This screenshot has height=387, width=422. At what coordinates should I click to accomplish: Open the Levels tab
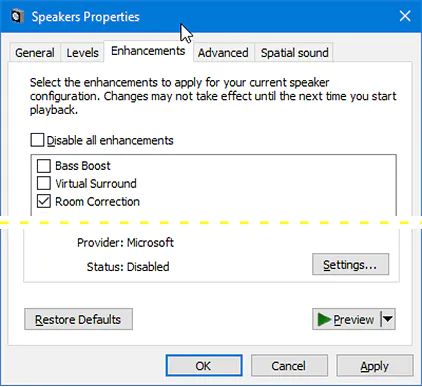[82, 53]
